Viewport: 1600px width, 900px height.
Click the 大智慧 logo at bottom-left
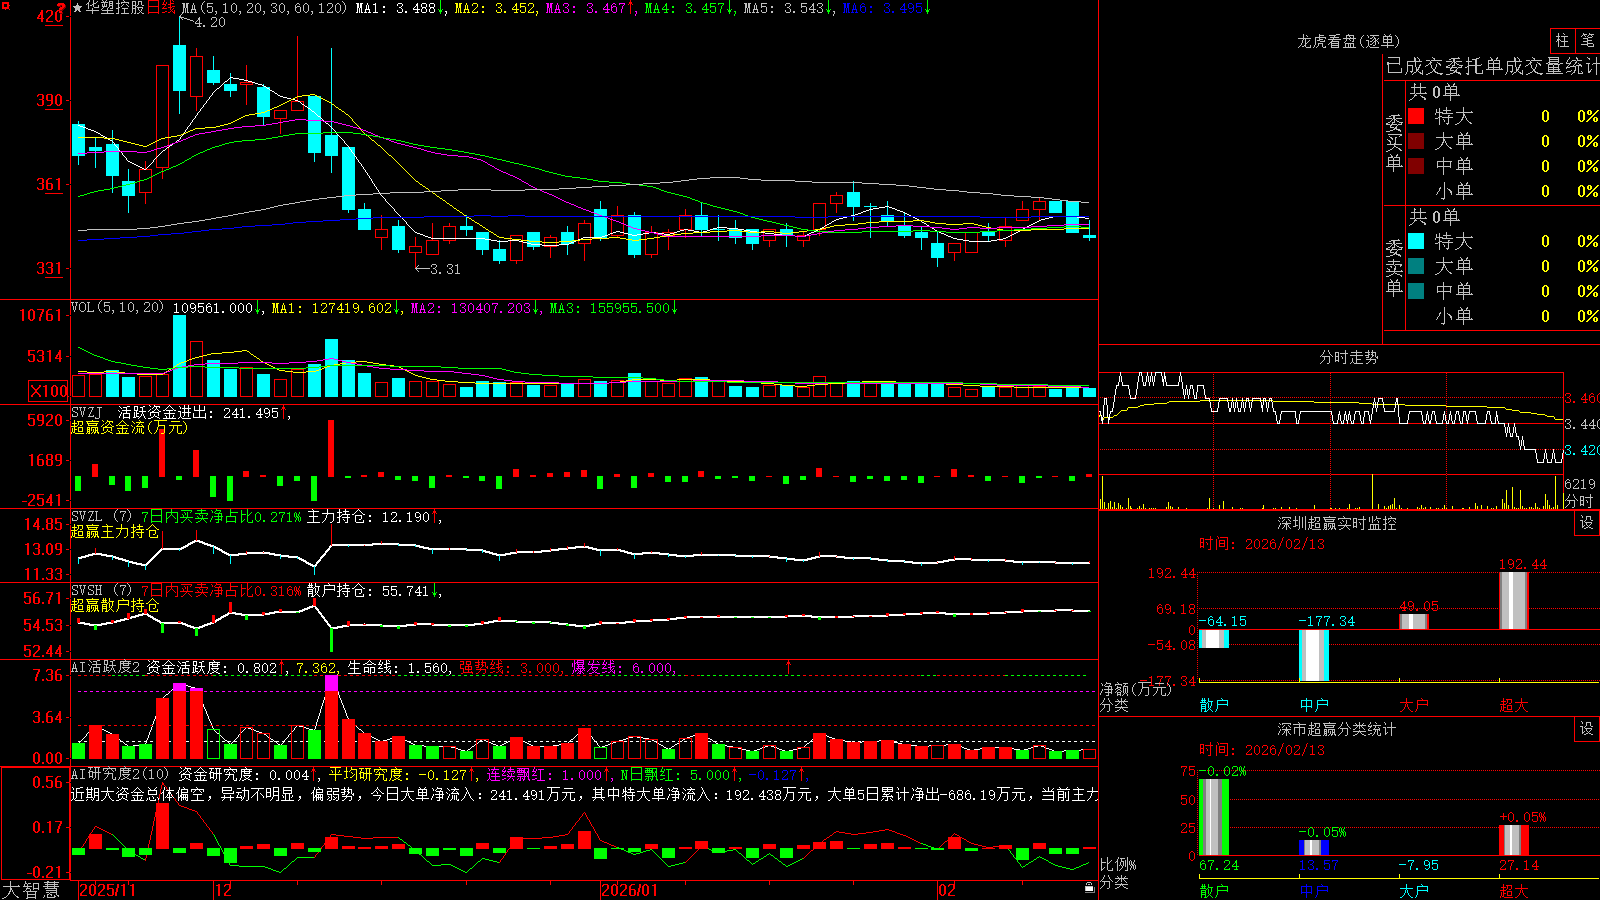point(31,889)
